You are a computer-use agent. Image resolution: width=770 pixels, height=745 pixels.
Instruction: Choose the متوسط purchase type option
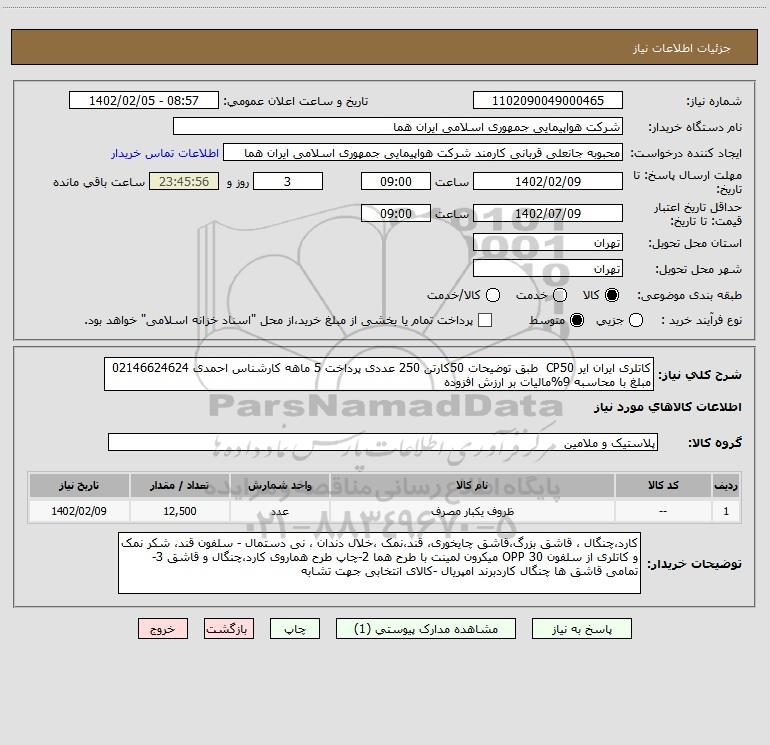pos(577,320)
